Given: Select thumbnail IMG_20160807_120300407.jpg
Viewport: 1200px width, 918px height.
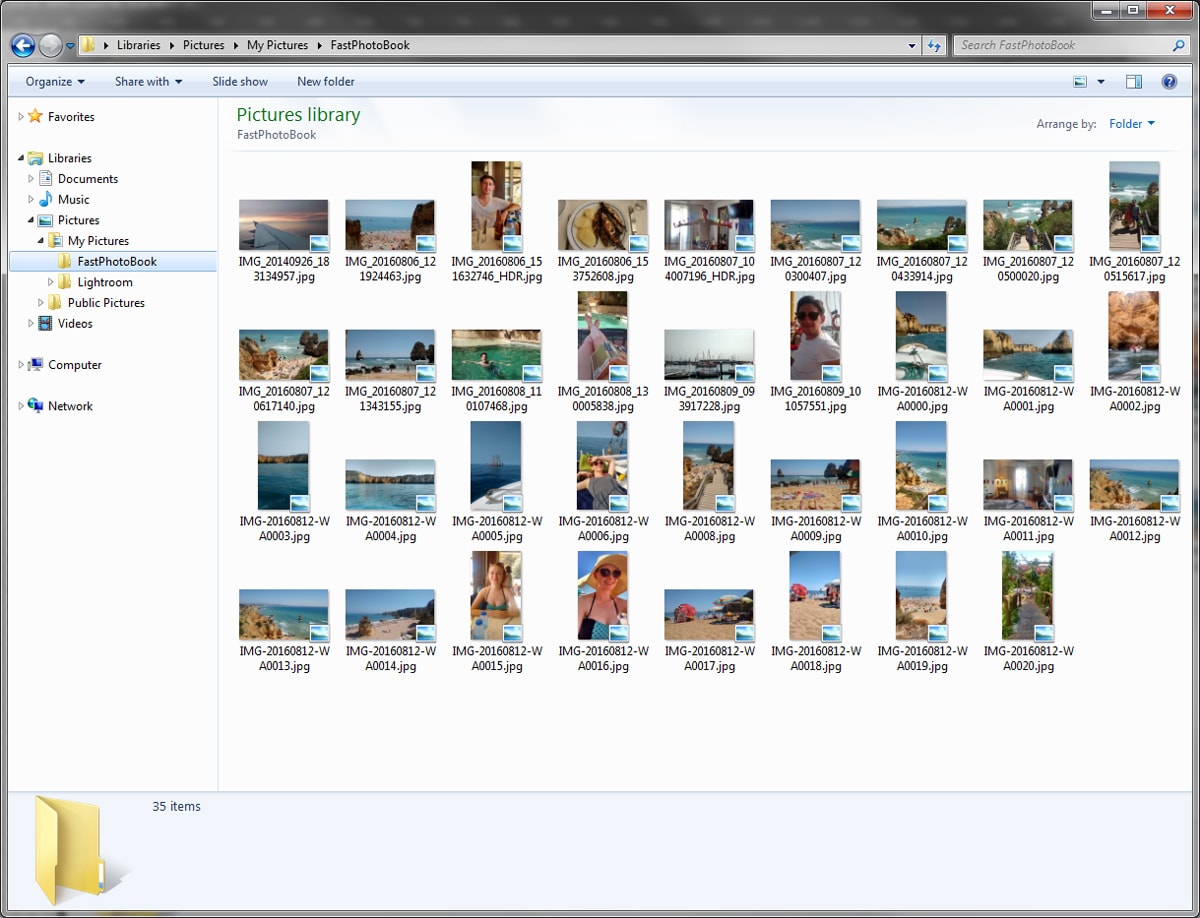Looking at the screenshot, I should pyautogui.click(x=815, y=225).
